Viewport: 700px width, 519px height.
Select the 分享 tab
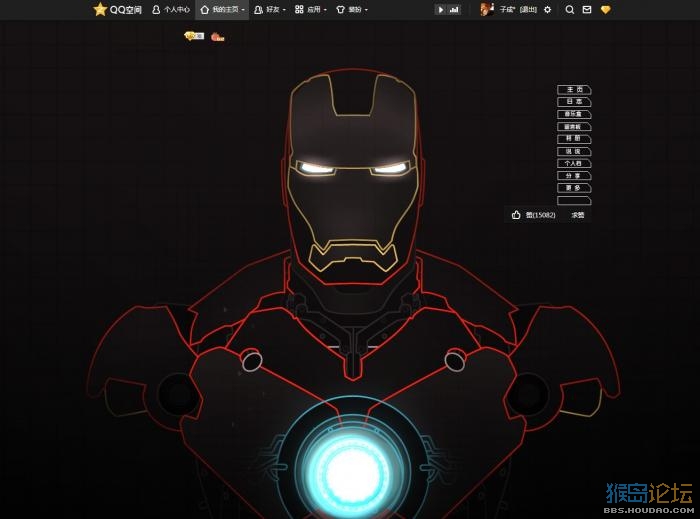coord(574,176)
